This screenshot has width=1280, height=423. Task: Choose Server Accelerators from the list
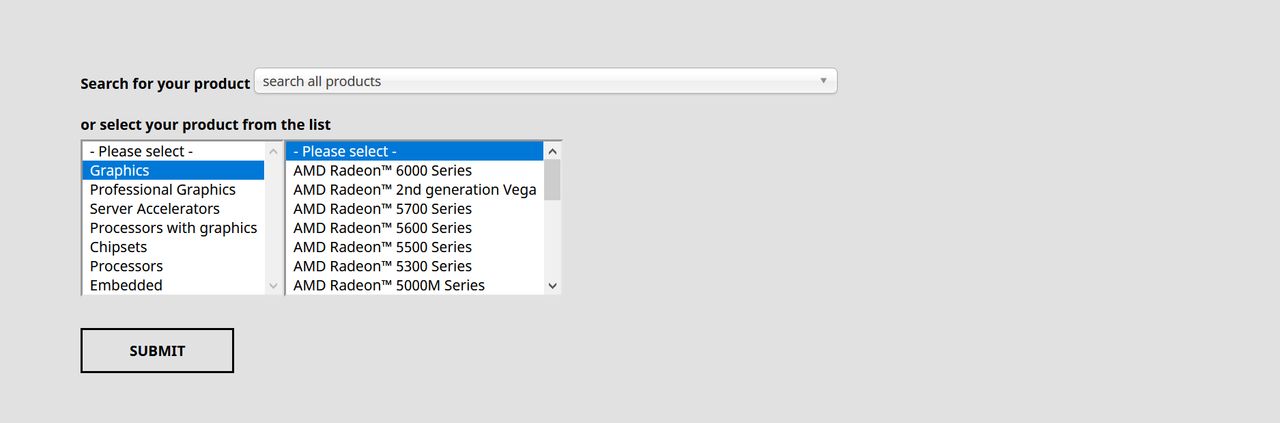pyautogui.click(x=173, y=209)
